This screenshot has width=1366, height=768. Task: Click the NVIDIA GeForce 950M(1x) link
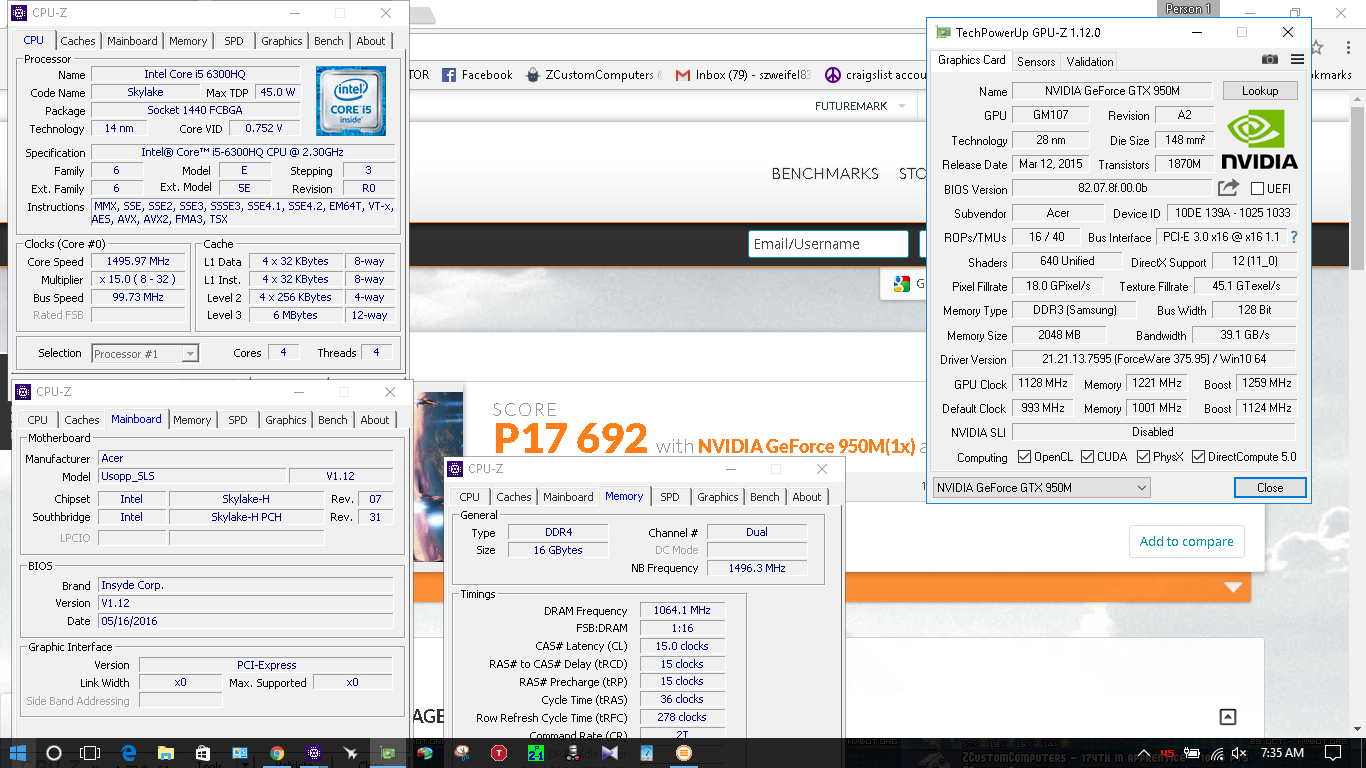806,446
